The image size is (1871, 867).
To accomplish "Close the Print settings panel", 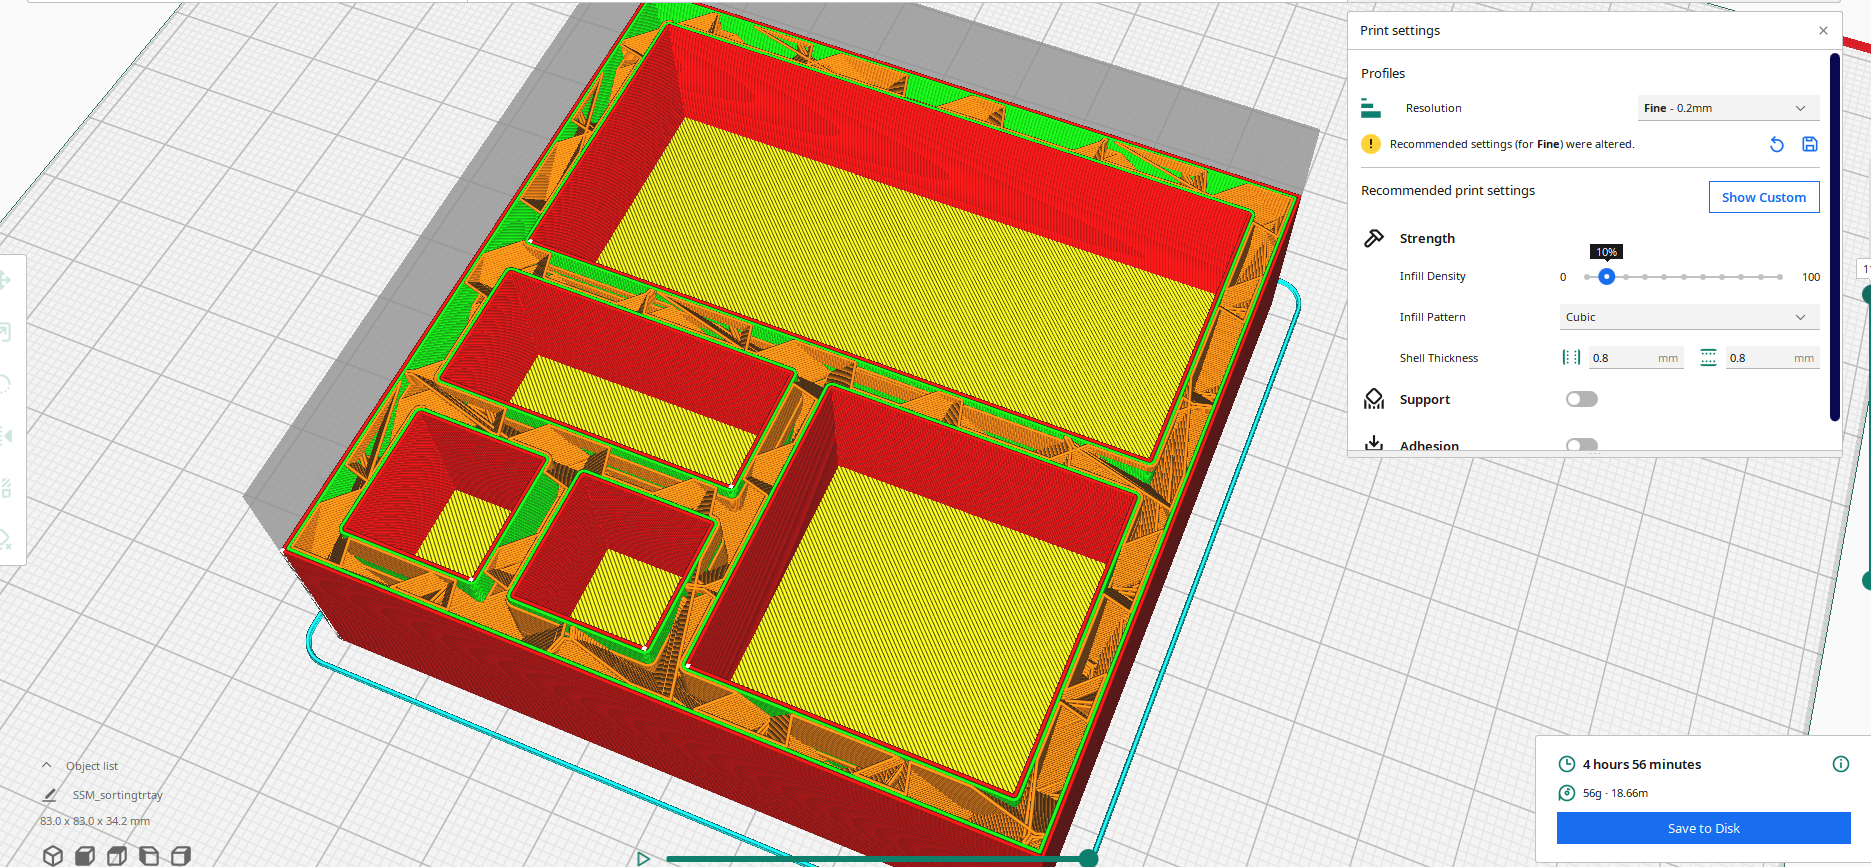I will 1823,31.
